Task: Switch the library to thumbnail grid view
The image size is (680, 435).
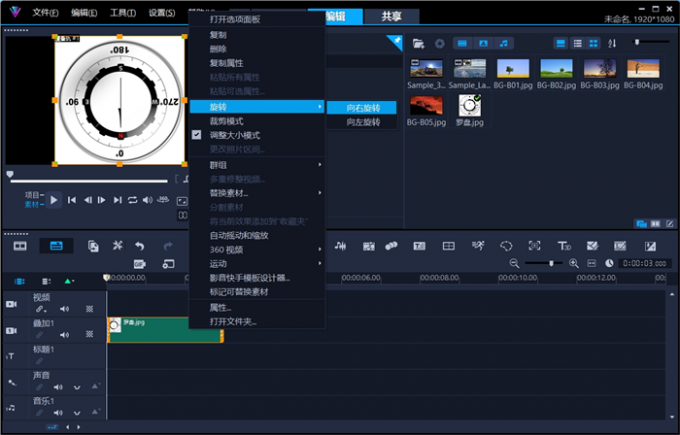Action: [593, 43]
